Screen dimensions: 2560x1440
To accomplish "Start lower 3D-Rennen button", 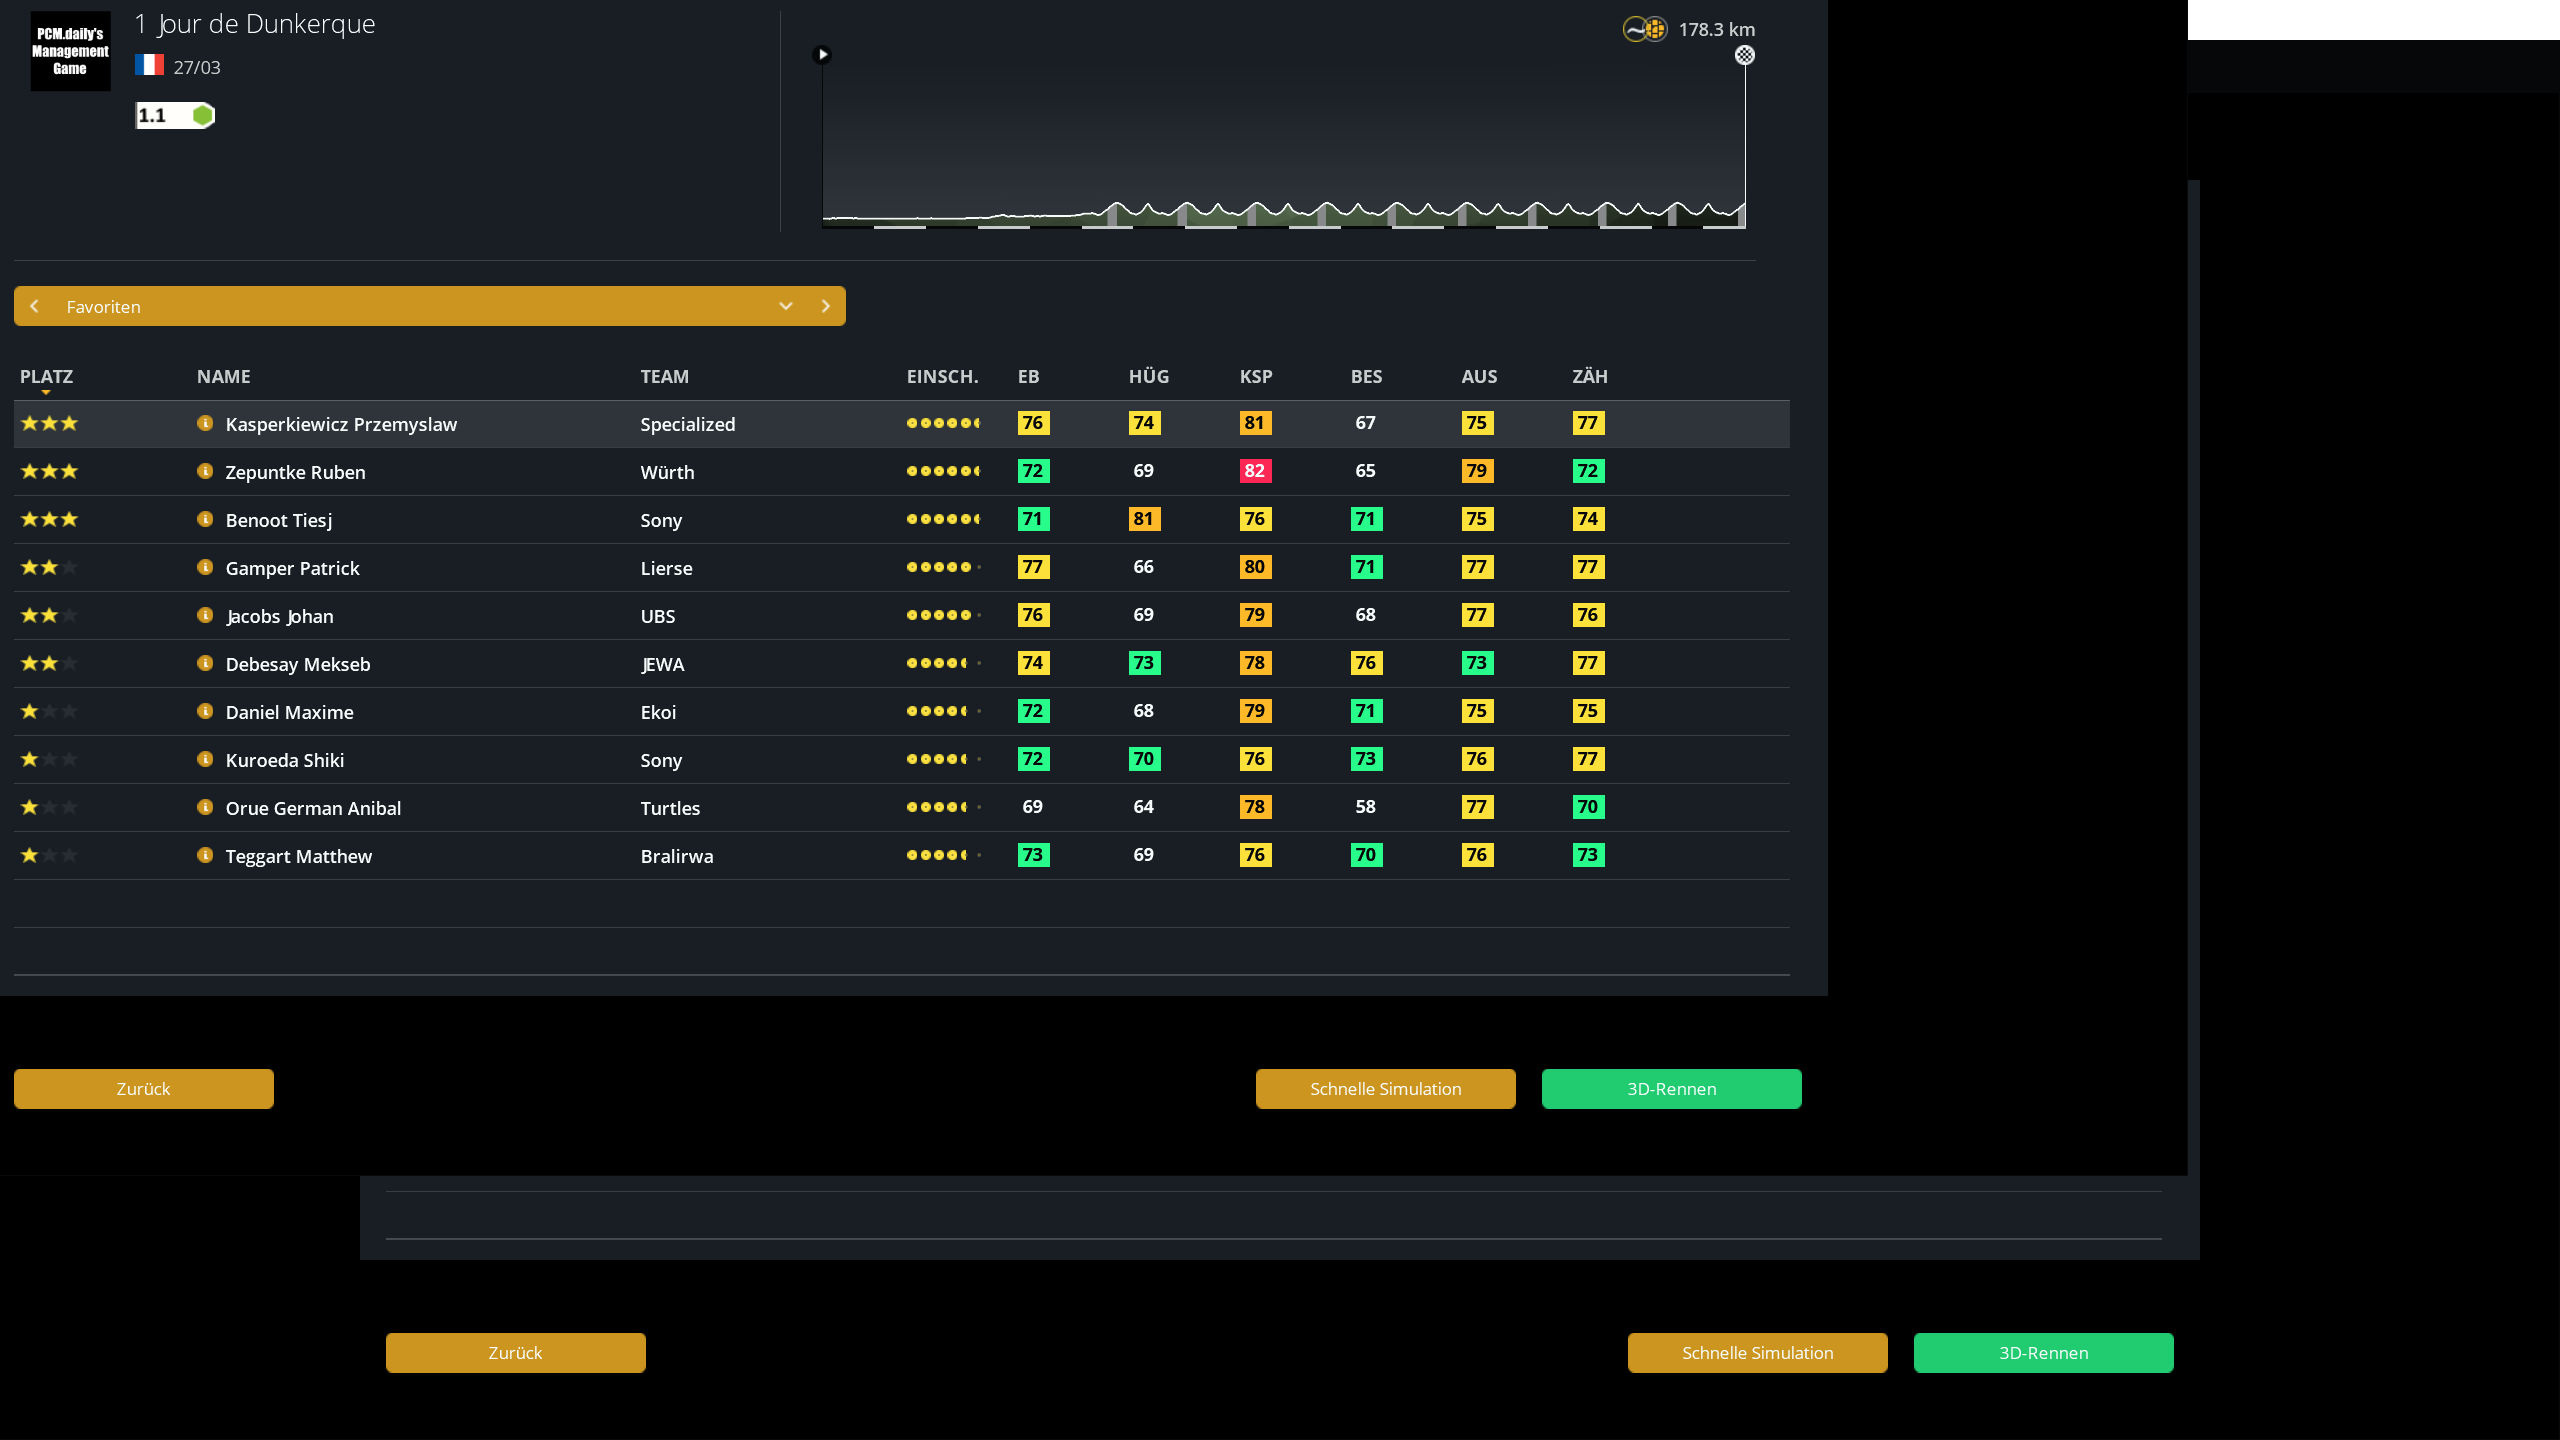I will pos(2044,1353).
